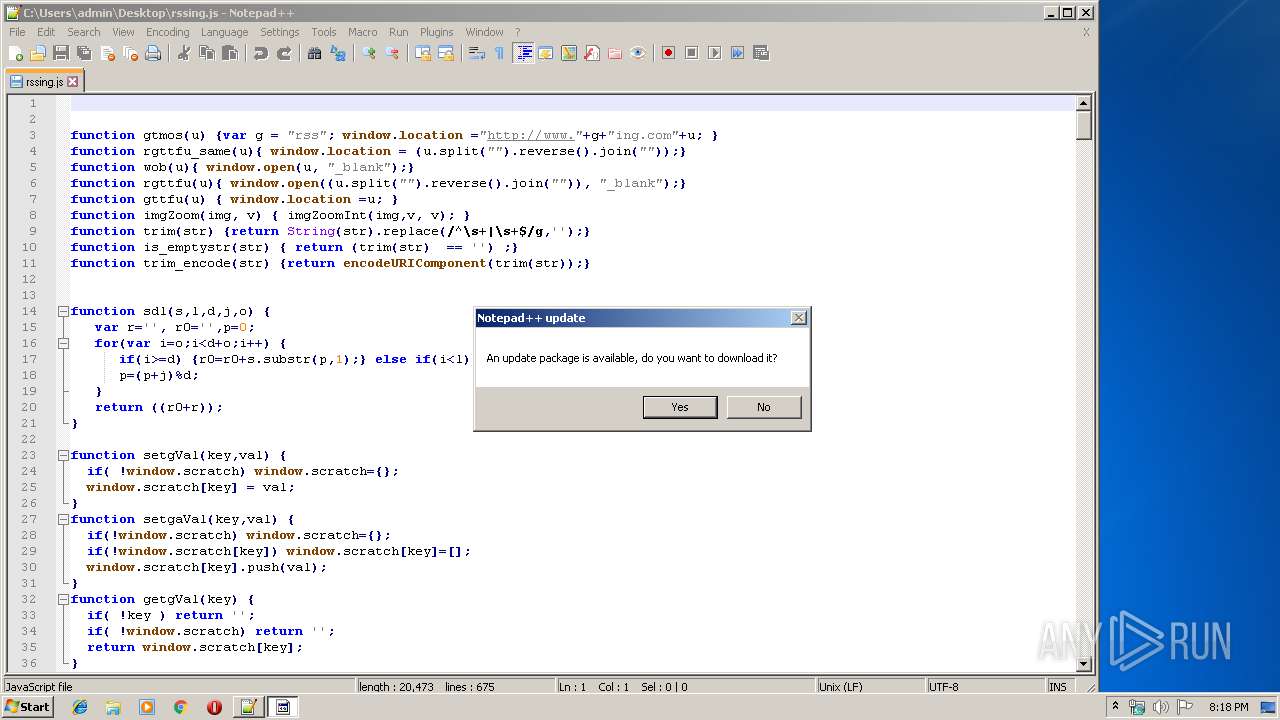This screenshot has height=720, width=1280.
Task: Copy selection with toolbar icon
Action: (x=207, y=53)
